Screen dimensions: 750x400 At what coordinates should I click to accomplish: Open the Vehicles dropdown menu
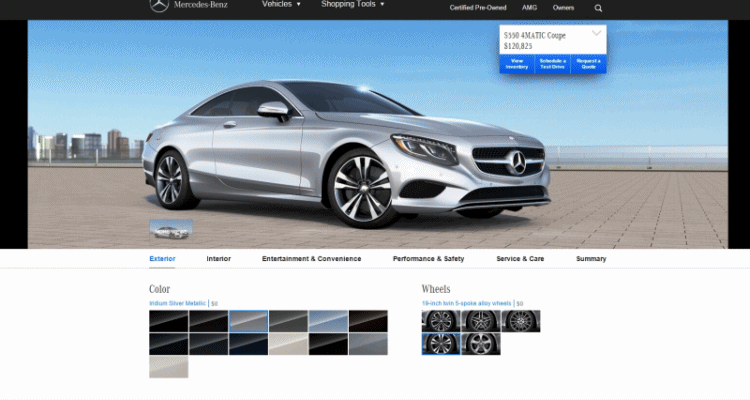coord(281,4)
